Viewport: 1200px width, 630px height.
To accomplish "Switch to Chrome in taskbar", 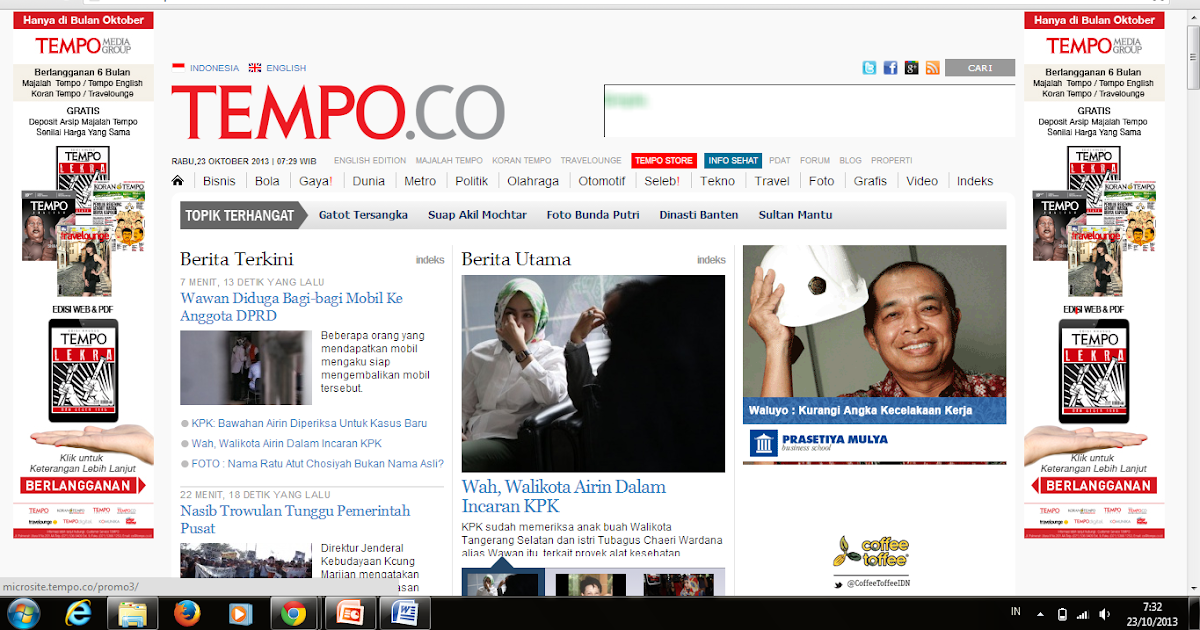I will 293,613.
